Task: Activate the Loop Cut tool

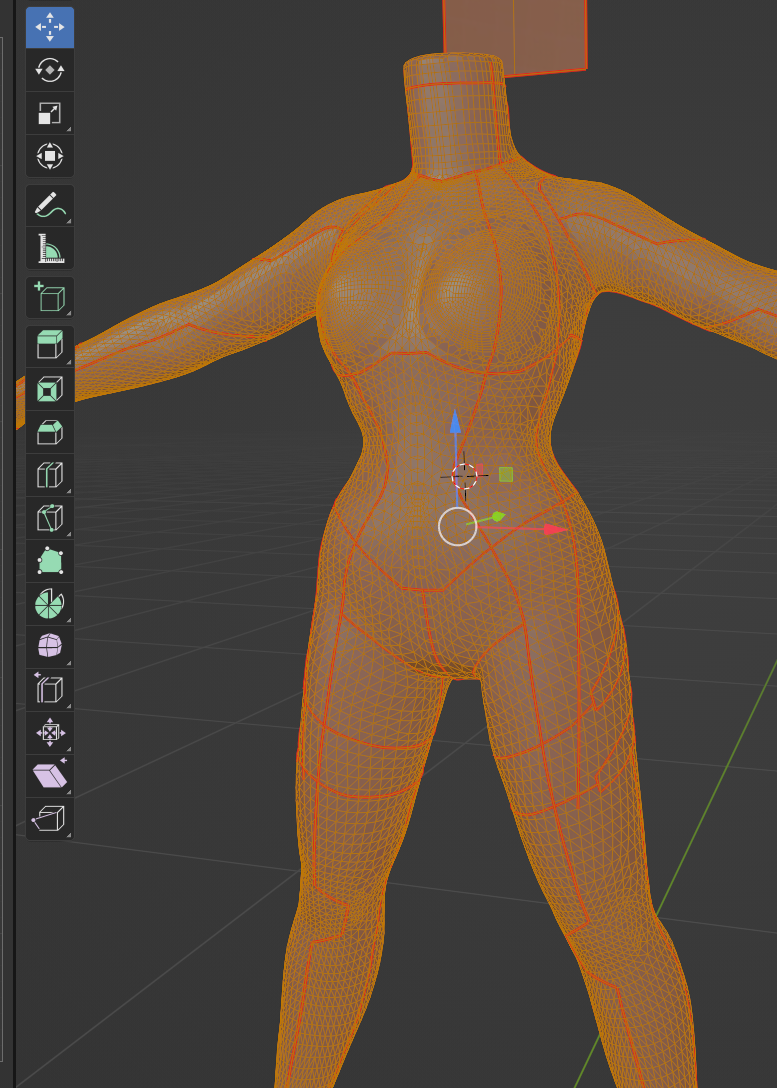Action: [50, 475]
